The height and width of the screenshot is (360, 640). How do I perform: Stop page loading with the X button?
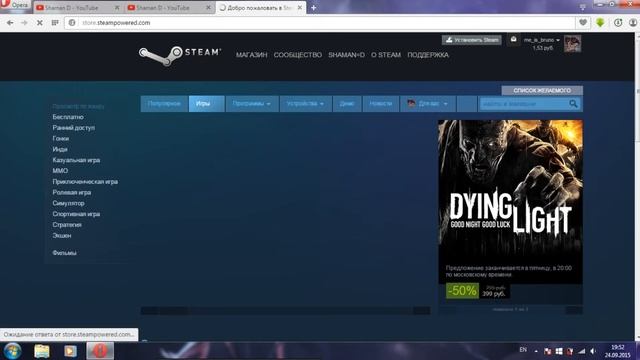click(x=40, y=23)
